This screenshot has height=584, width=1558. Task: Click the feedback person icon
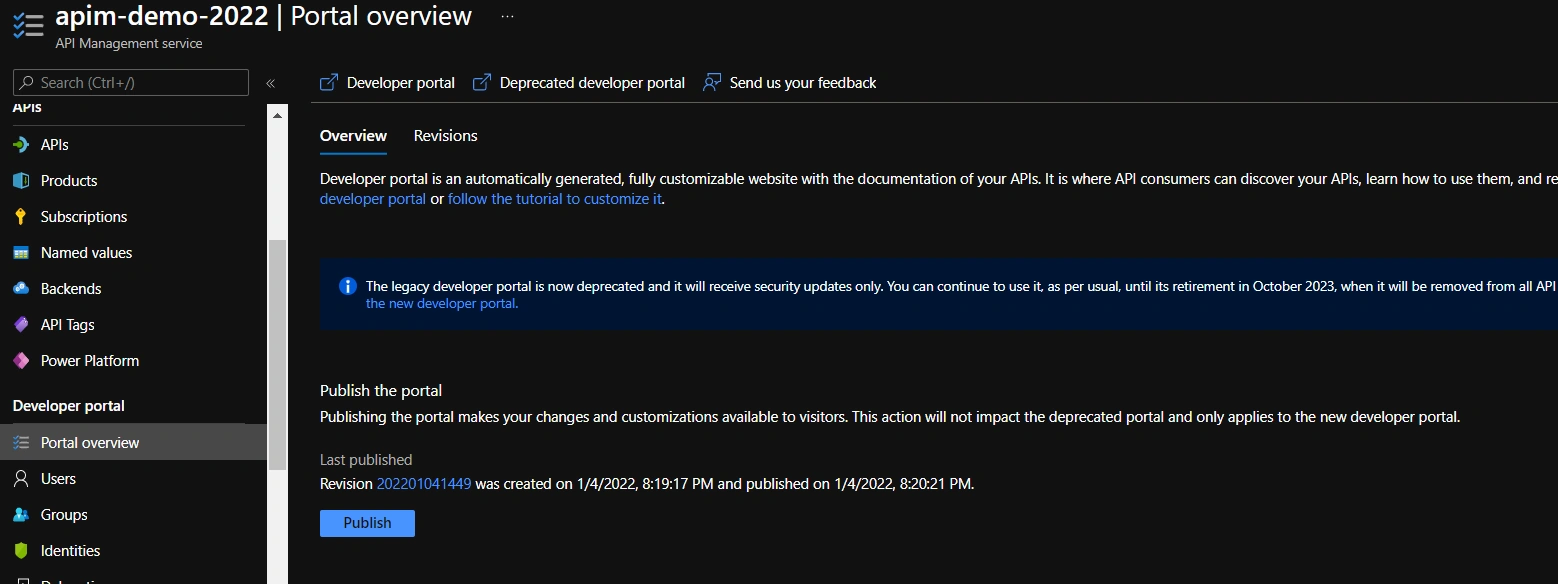tap(712, 83)
